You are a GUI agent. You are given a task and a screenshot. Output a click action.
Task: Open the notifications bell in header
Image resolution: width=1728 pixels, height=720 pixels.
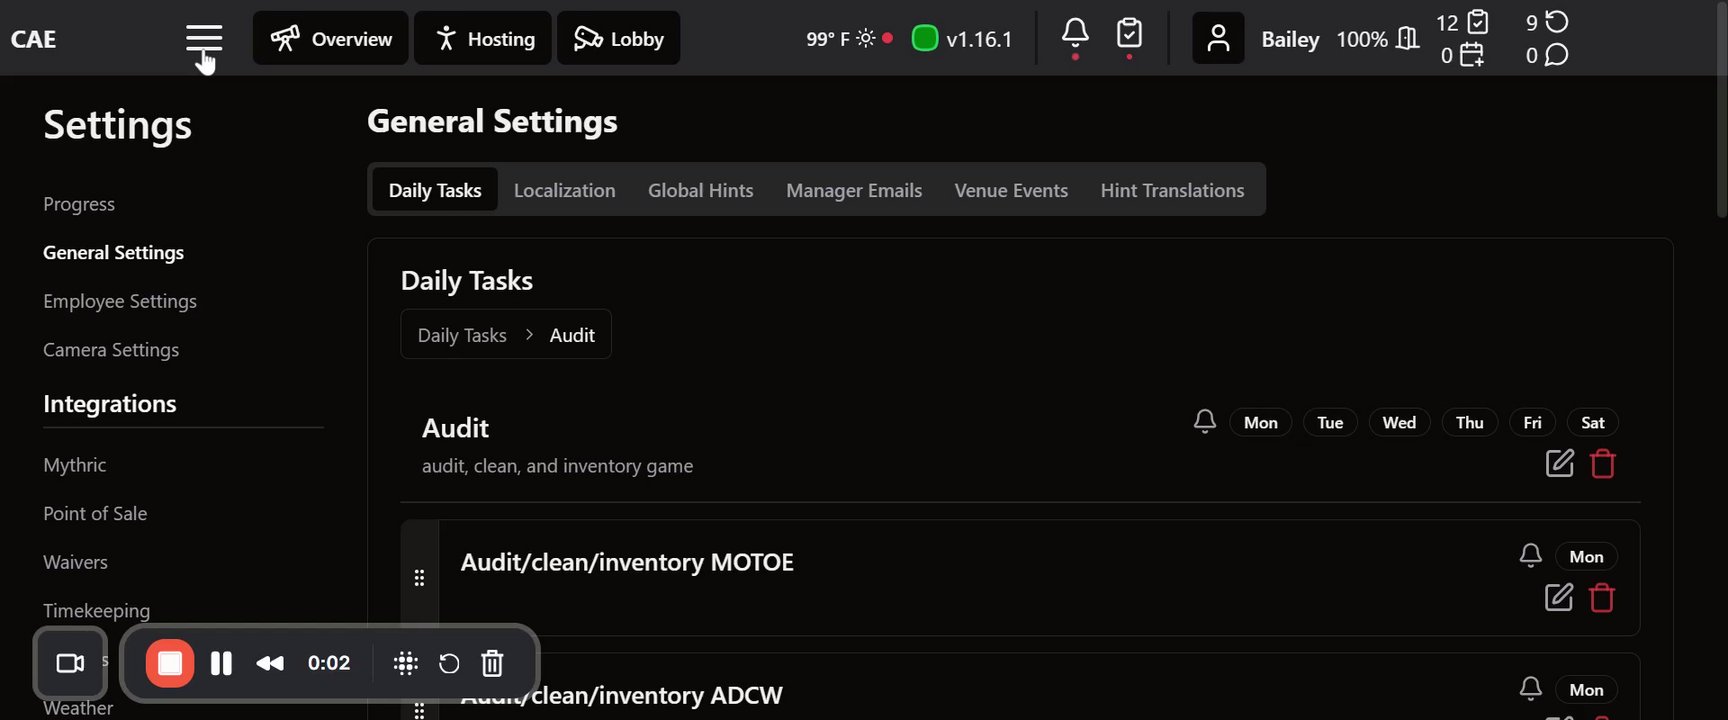[1075, 34]
